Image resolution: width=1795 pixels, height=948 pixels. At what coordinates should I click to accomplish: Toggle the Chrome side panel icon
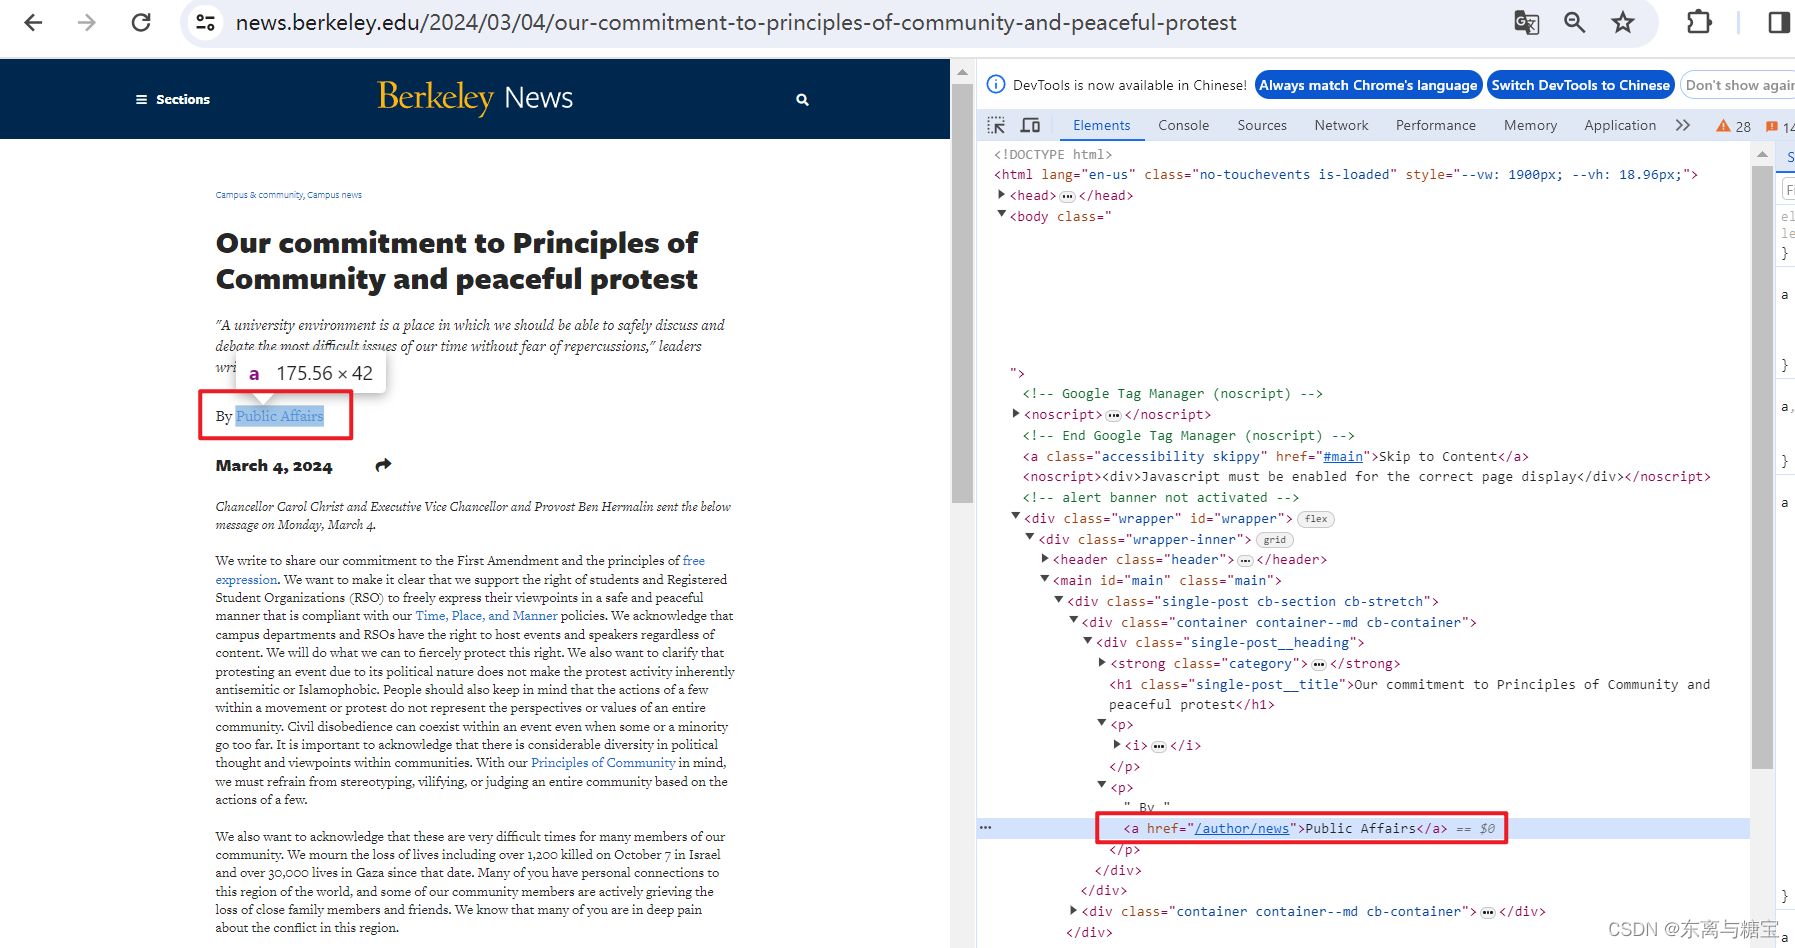click(x=1779, y=22)
